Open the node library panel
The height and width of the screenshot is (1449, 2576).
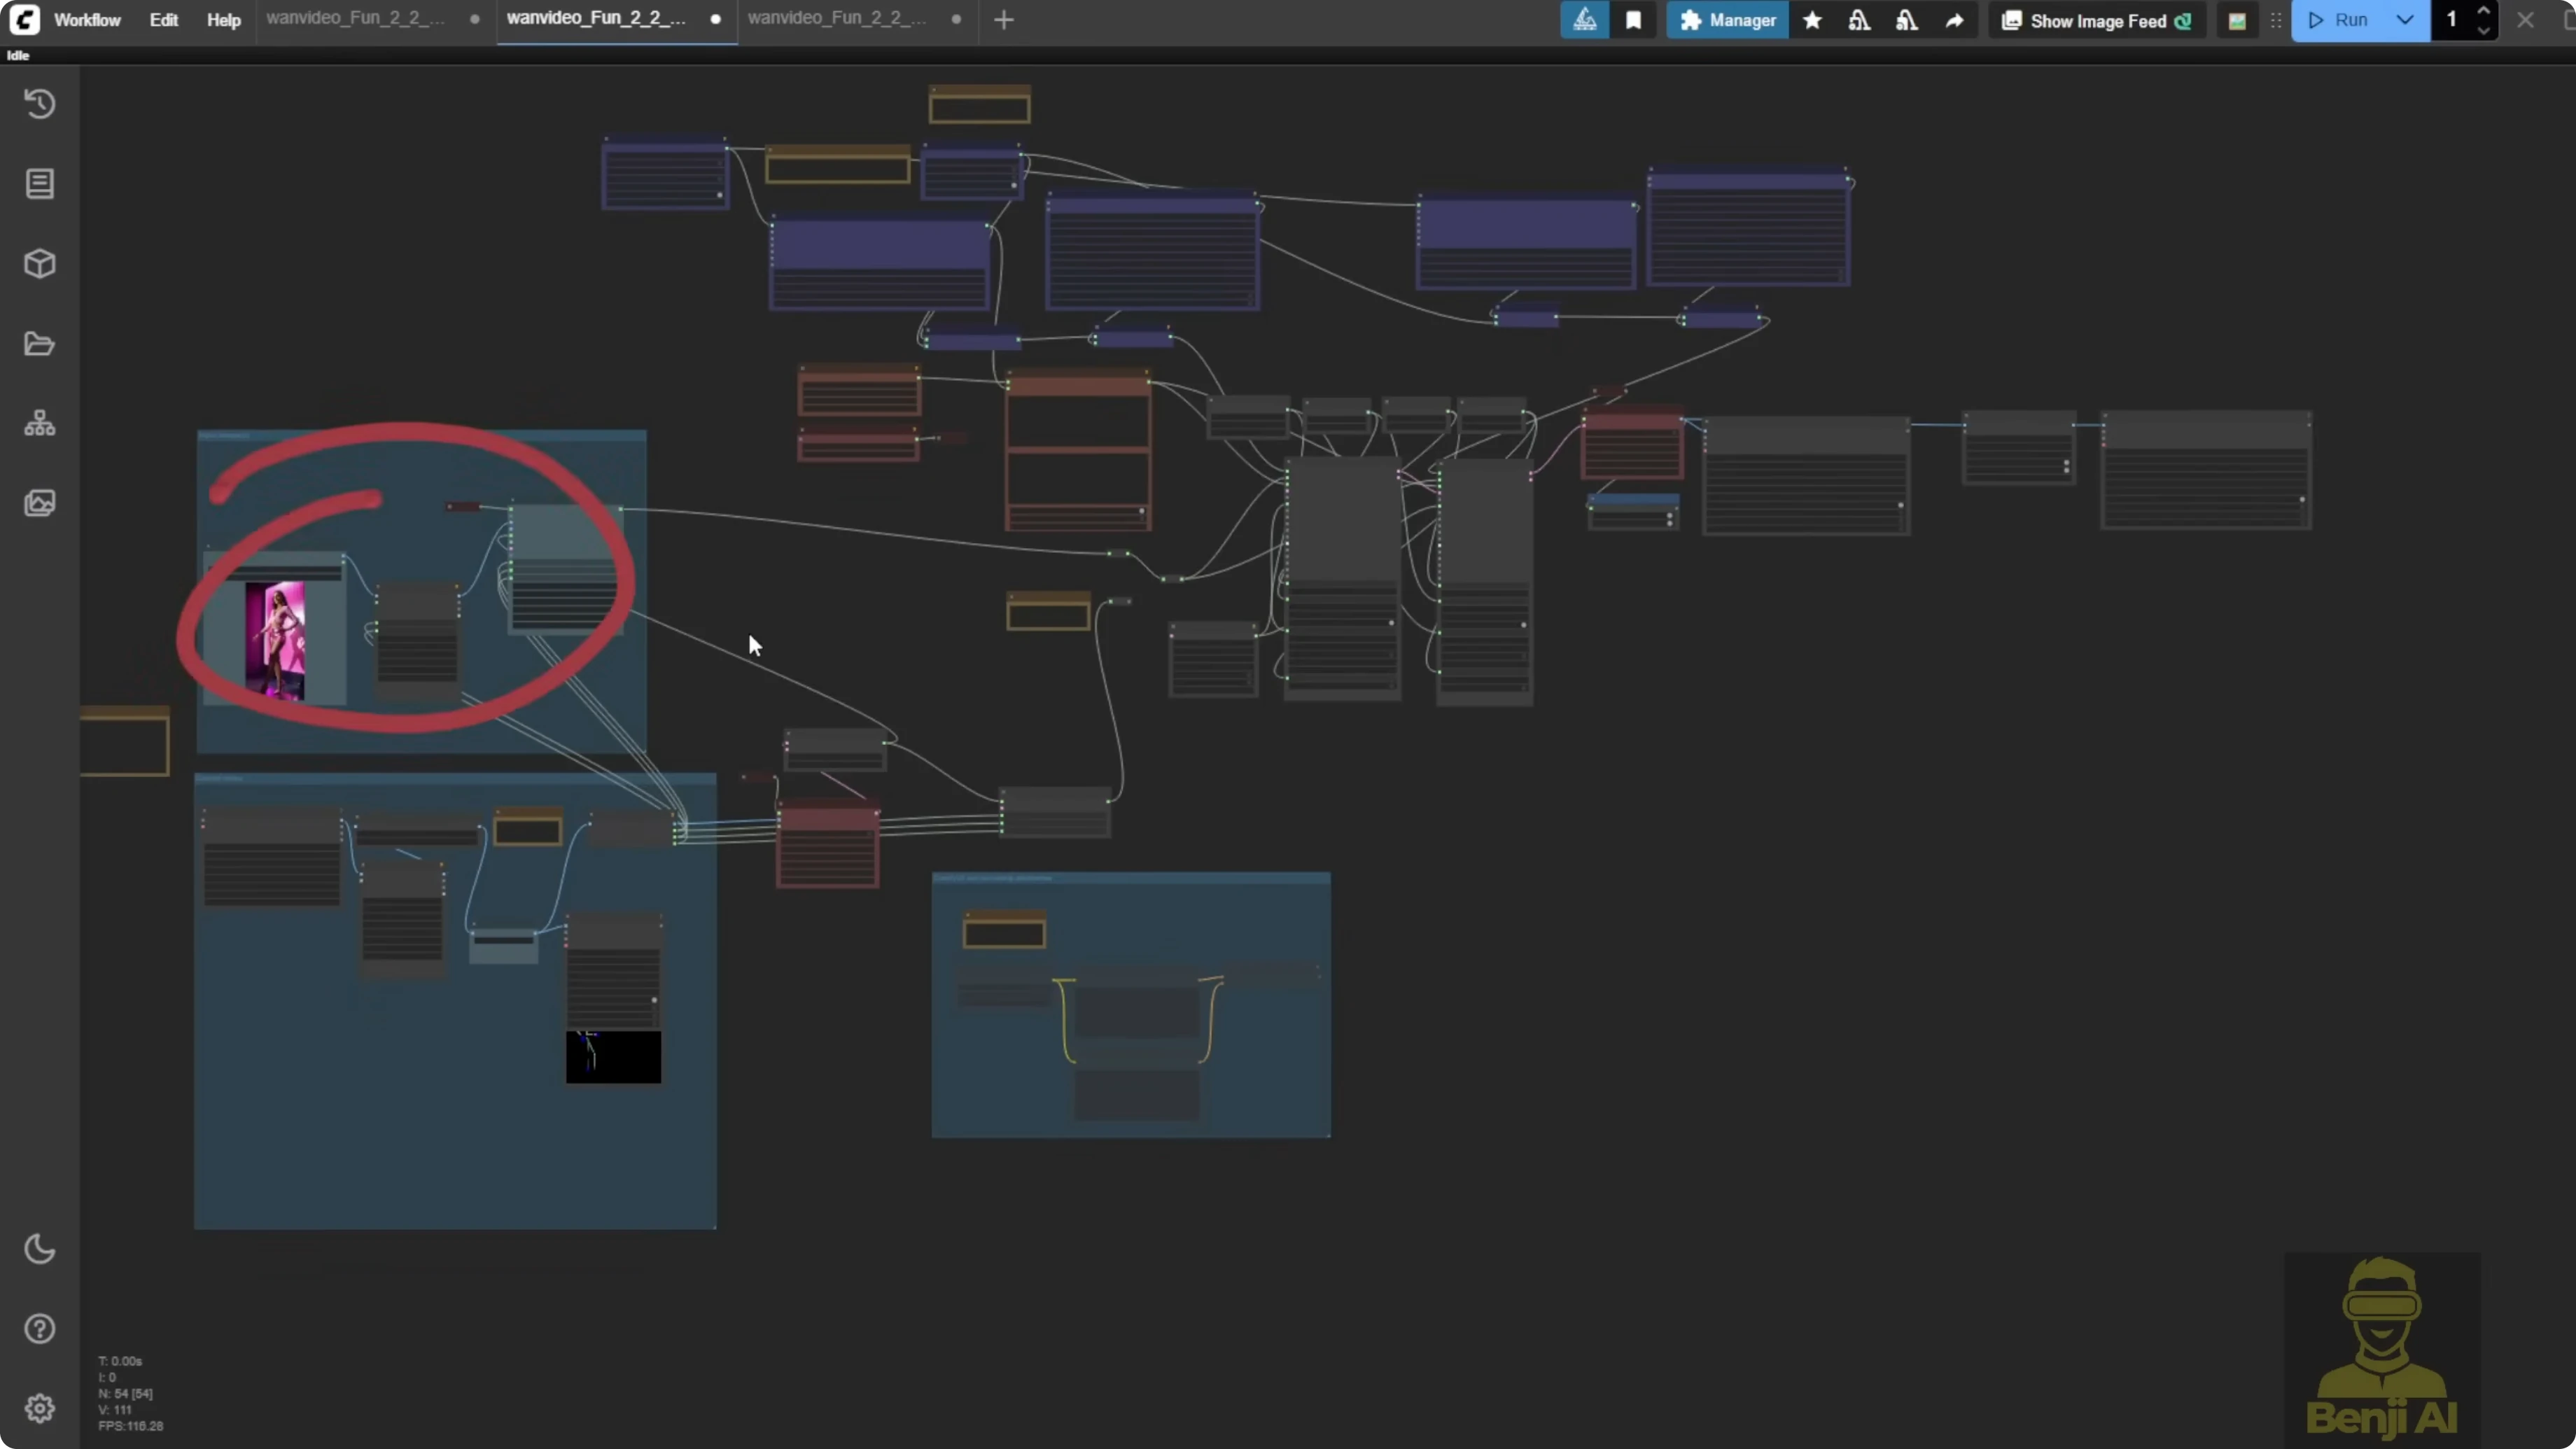point(40,184)
